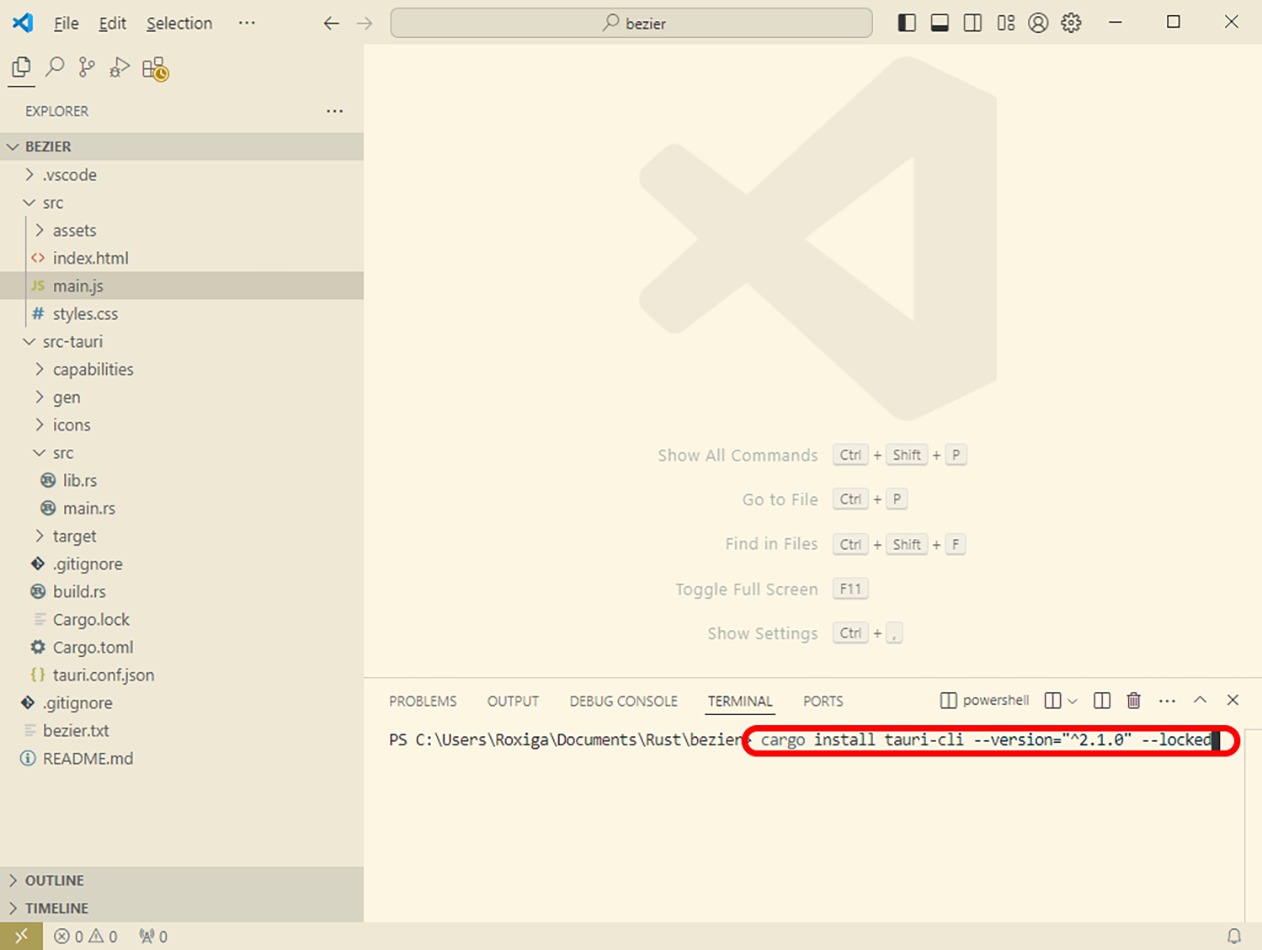Open the Extensions view icon

pyautogui.click(x=154, y=68)
